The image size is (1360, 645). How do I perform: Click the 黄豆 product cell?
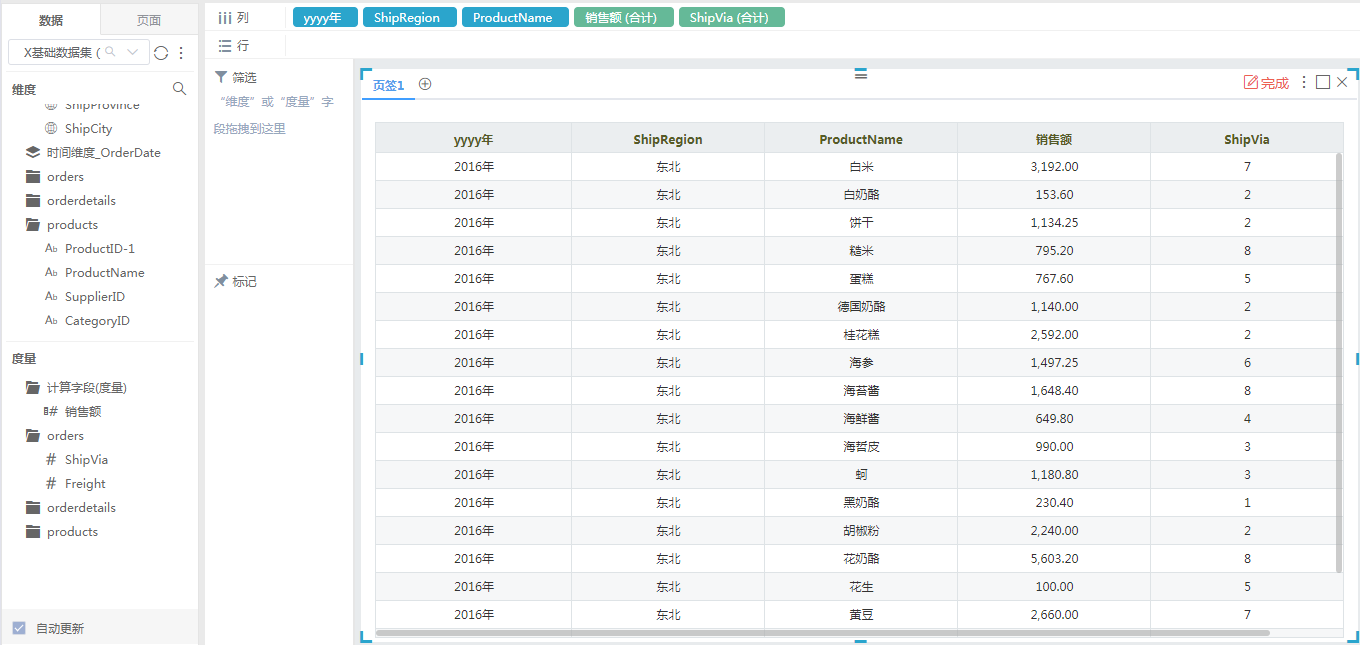tap(861, 615)
